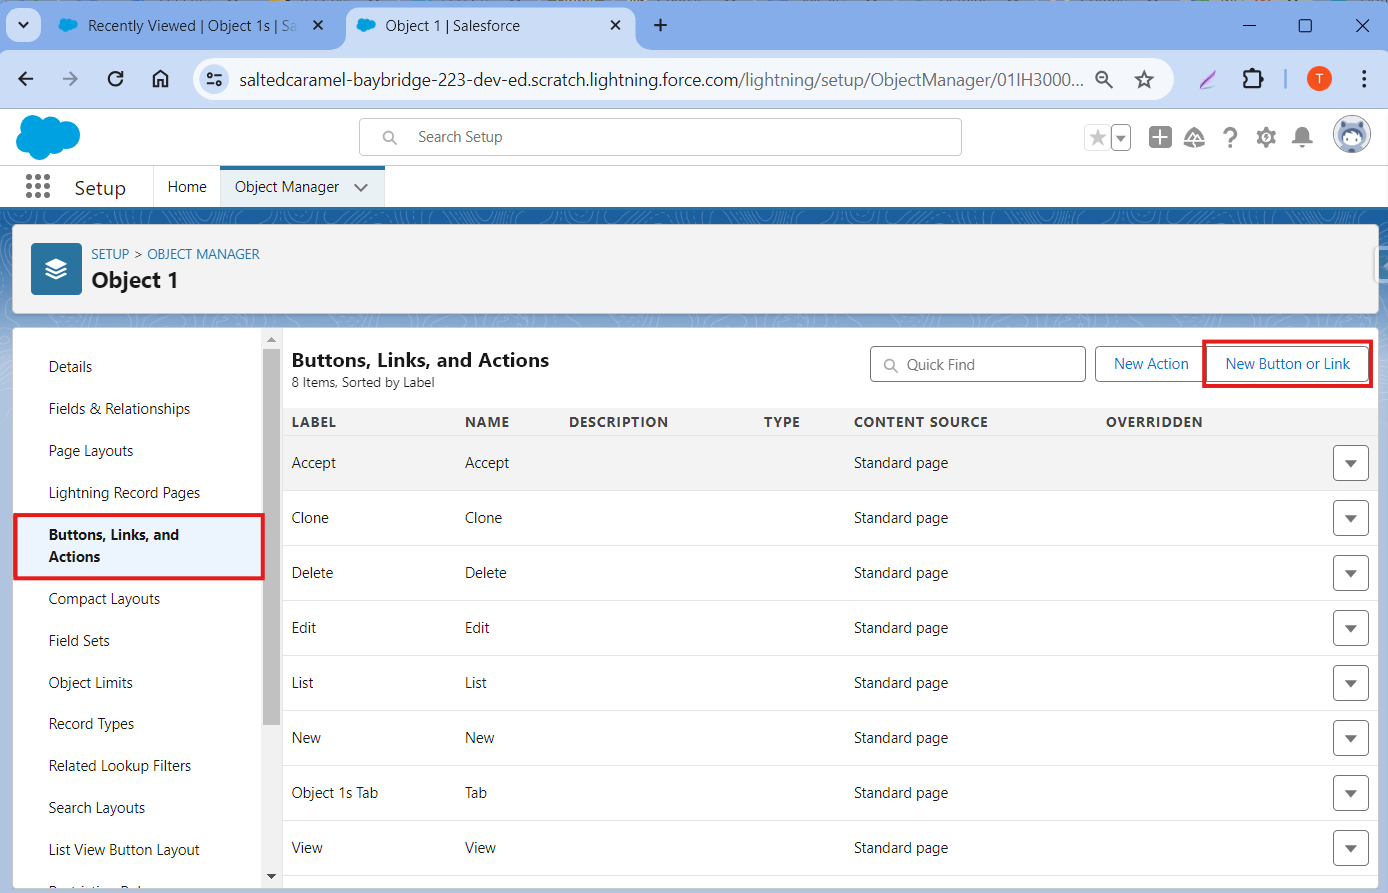Open row menu for List
Screen dimensions: 1388x893
coord(1351,683)
